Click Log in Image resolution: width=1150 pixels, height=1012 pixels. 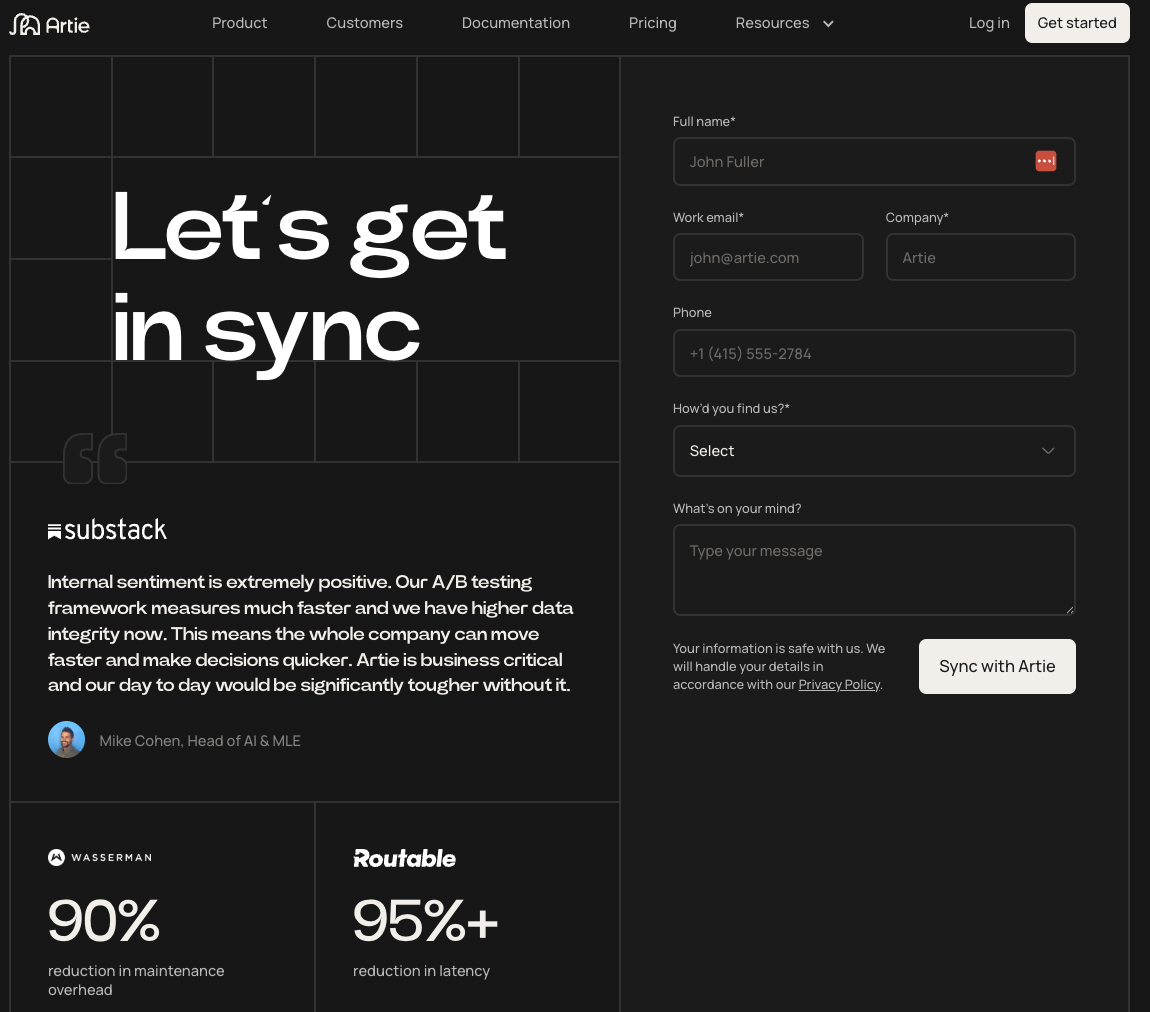[x=989, y=23]
